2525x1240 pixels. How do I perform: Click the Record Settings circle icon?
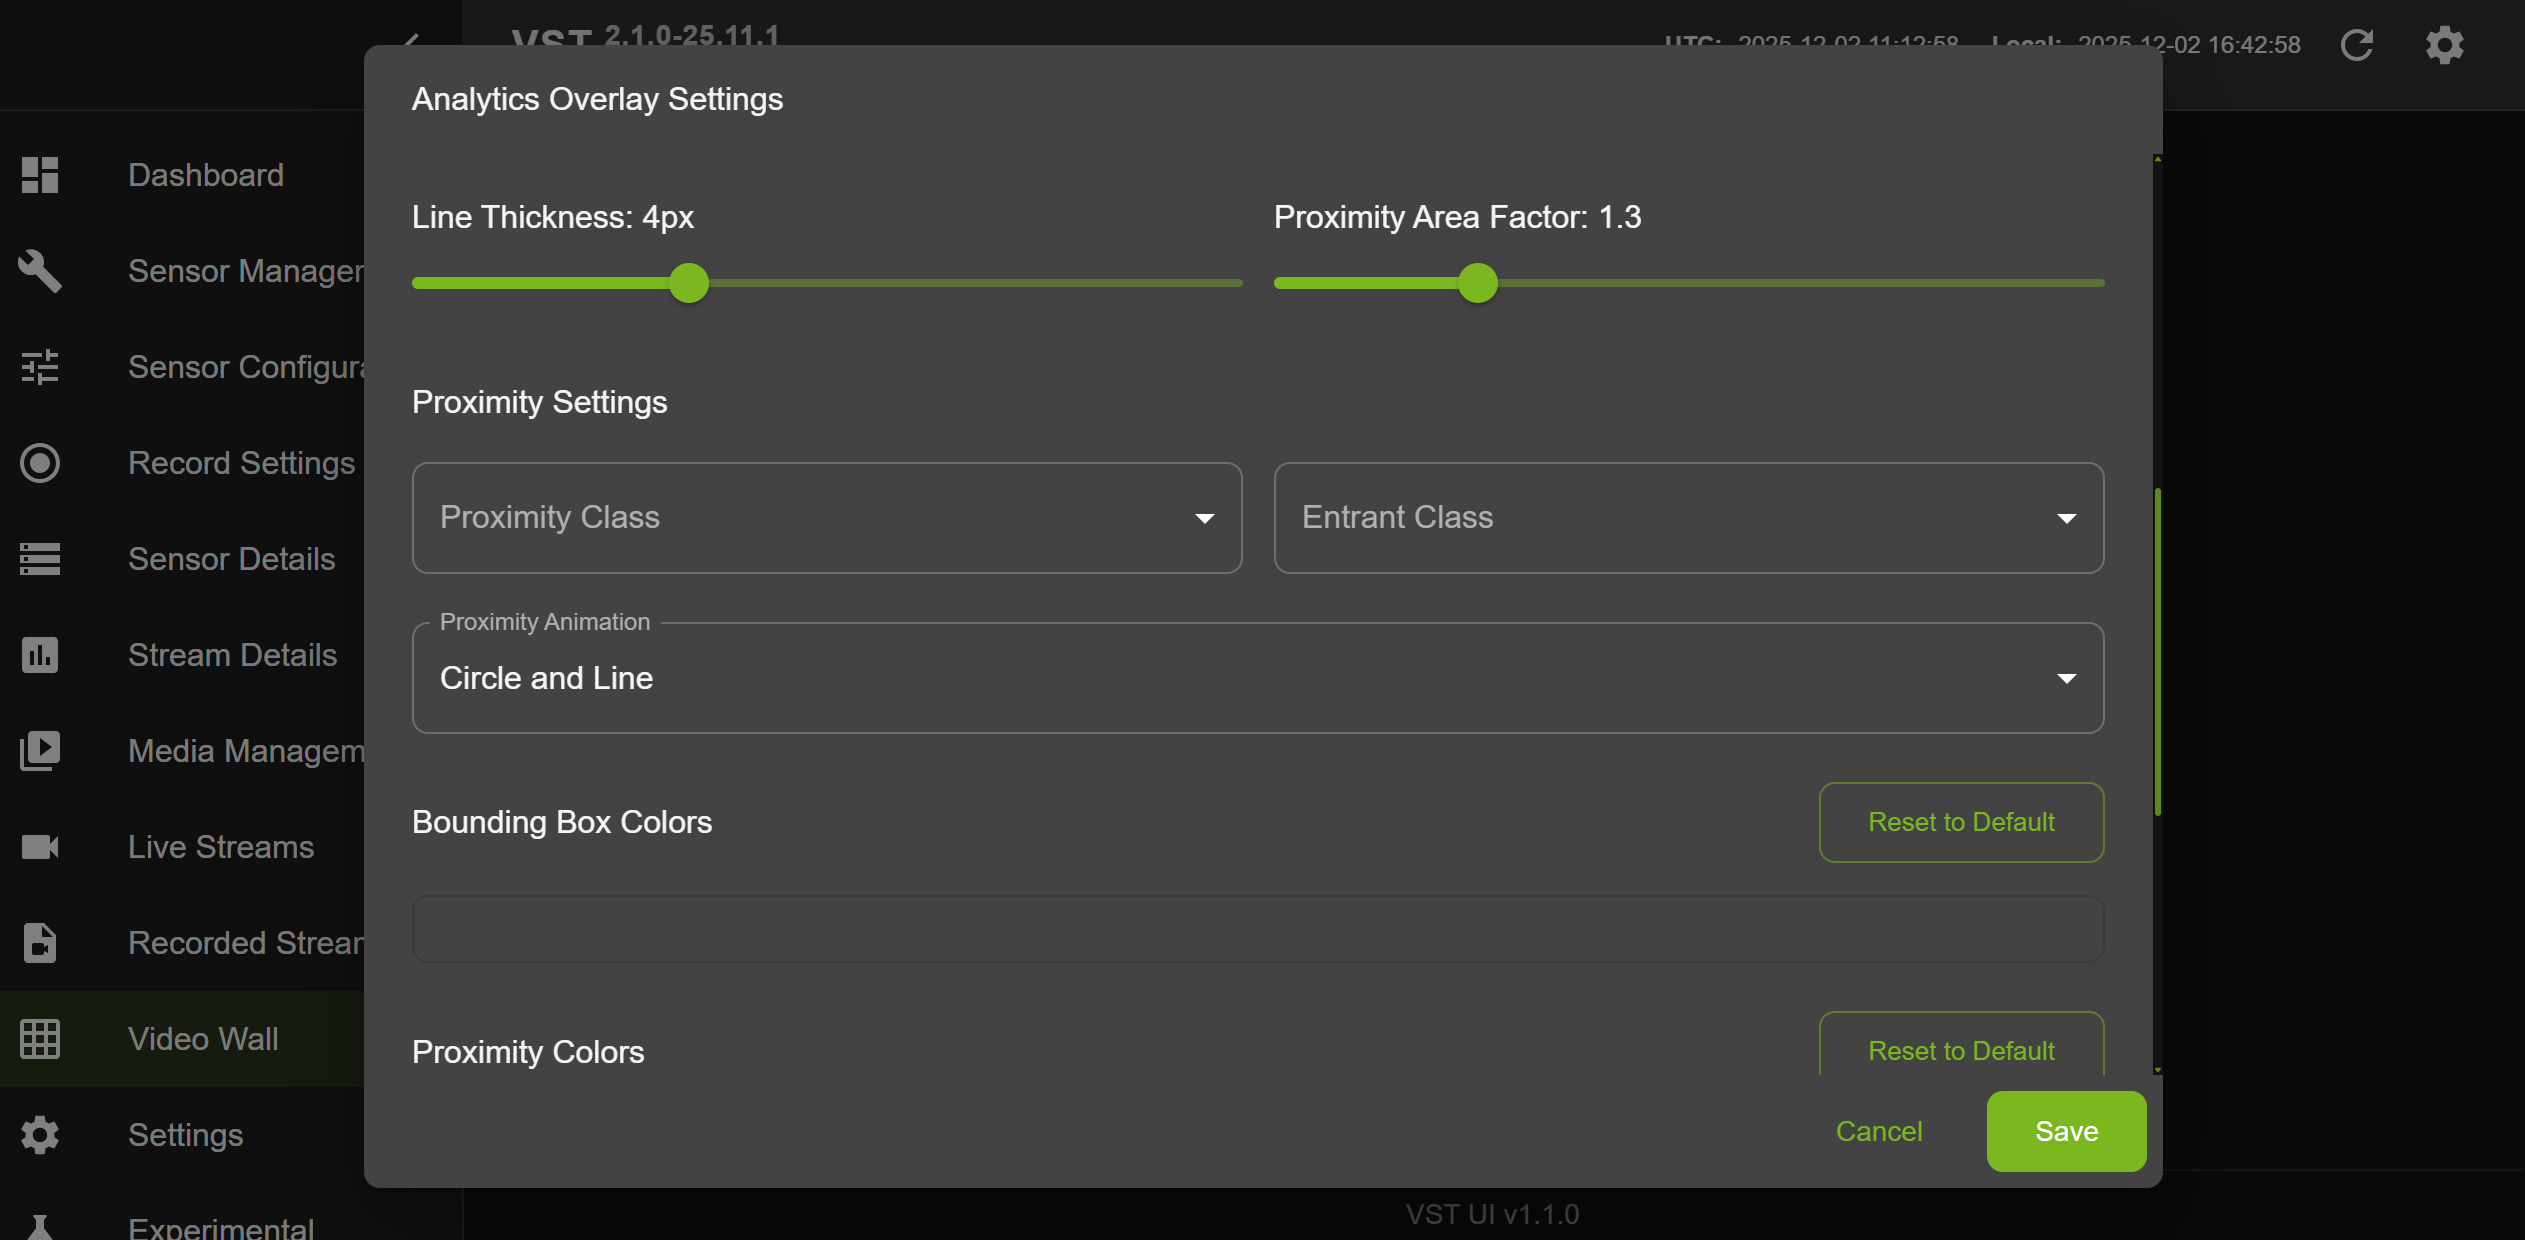point(40,463)
